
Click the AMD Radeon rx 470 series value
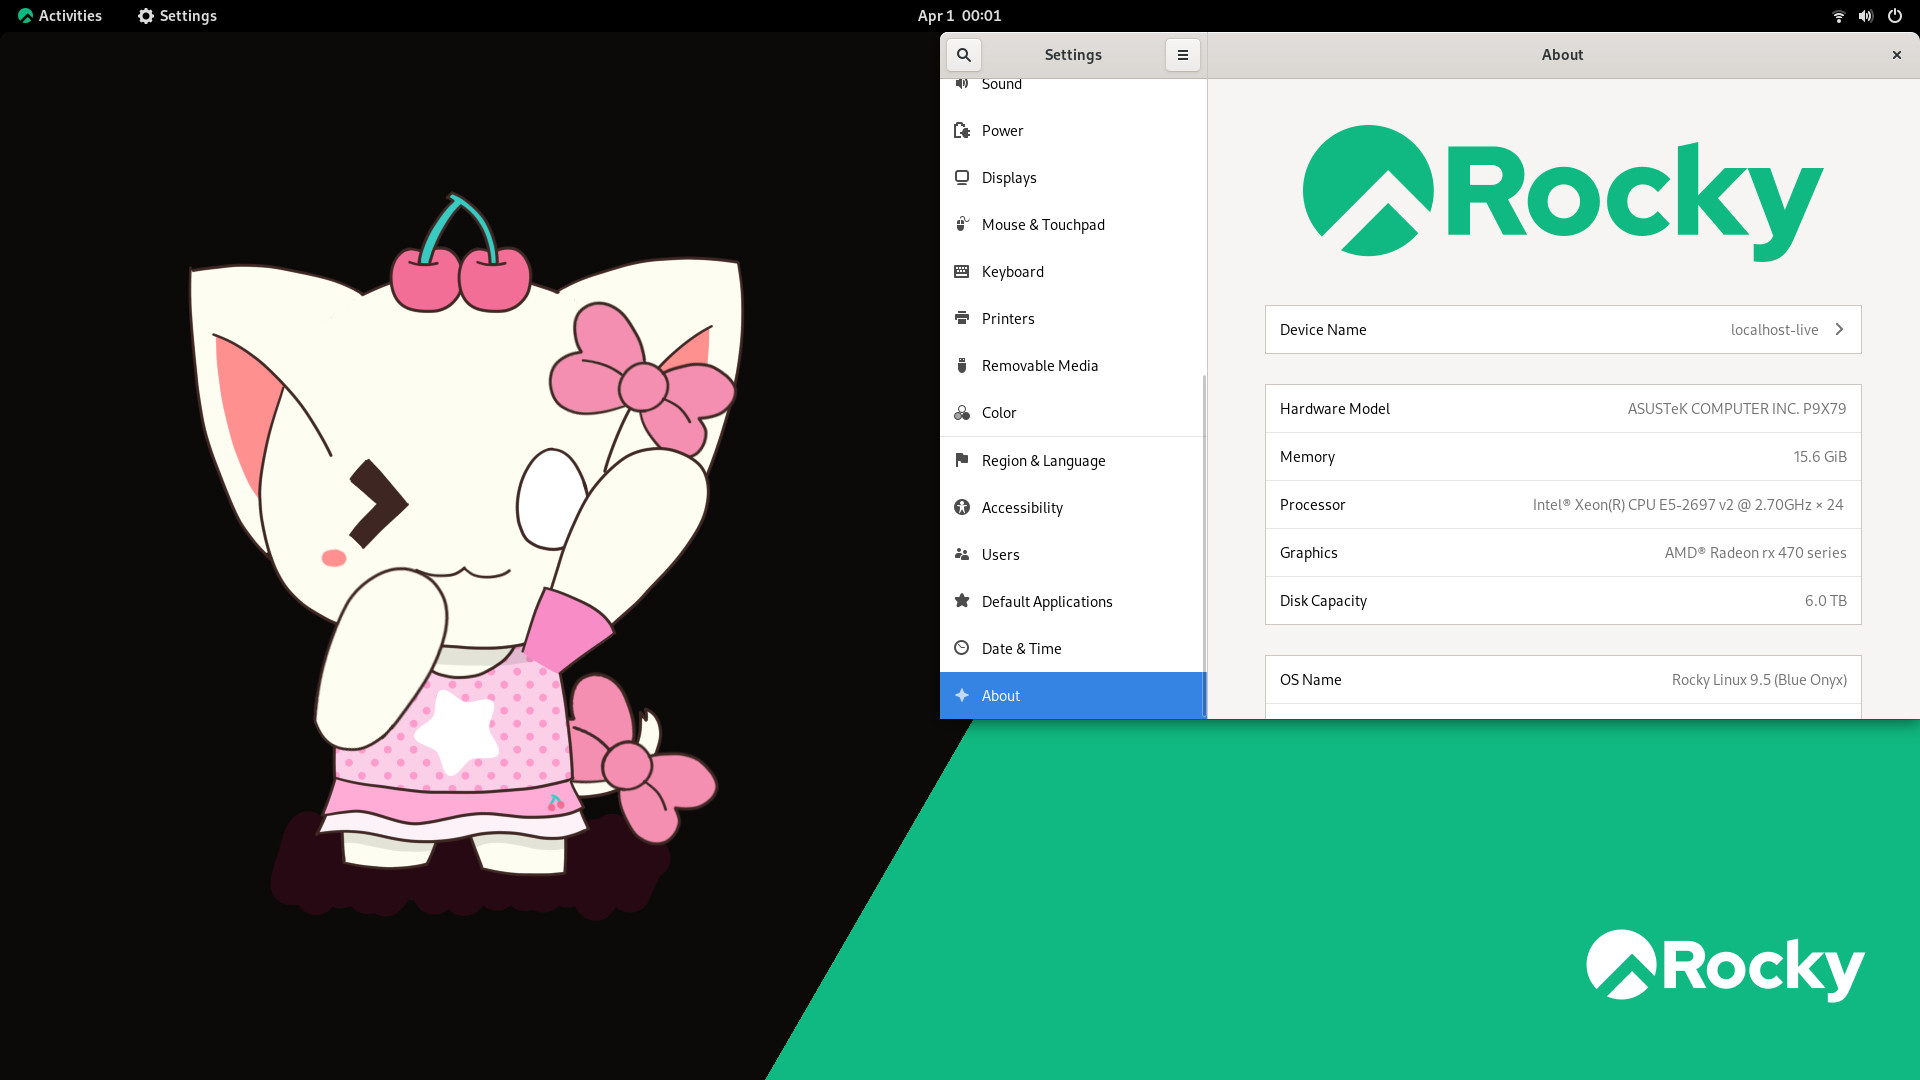tap(1755, 552)
